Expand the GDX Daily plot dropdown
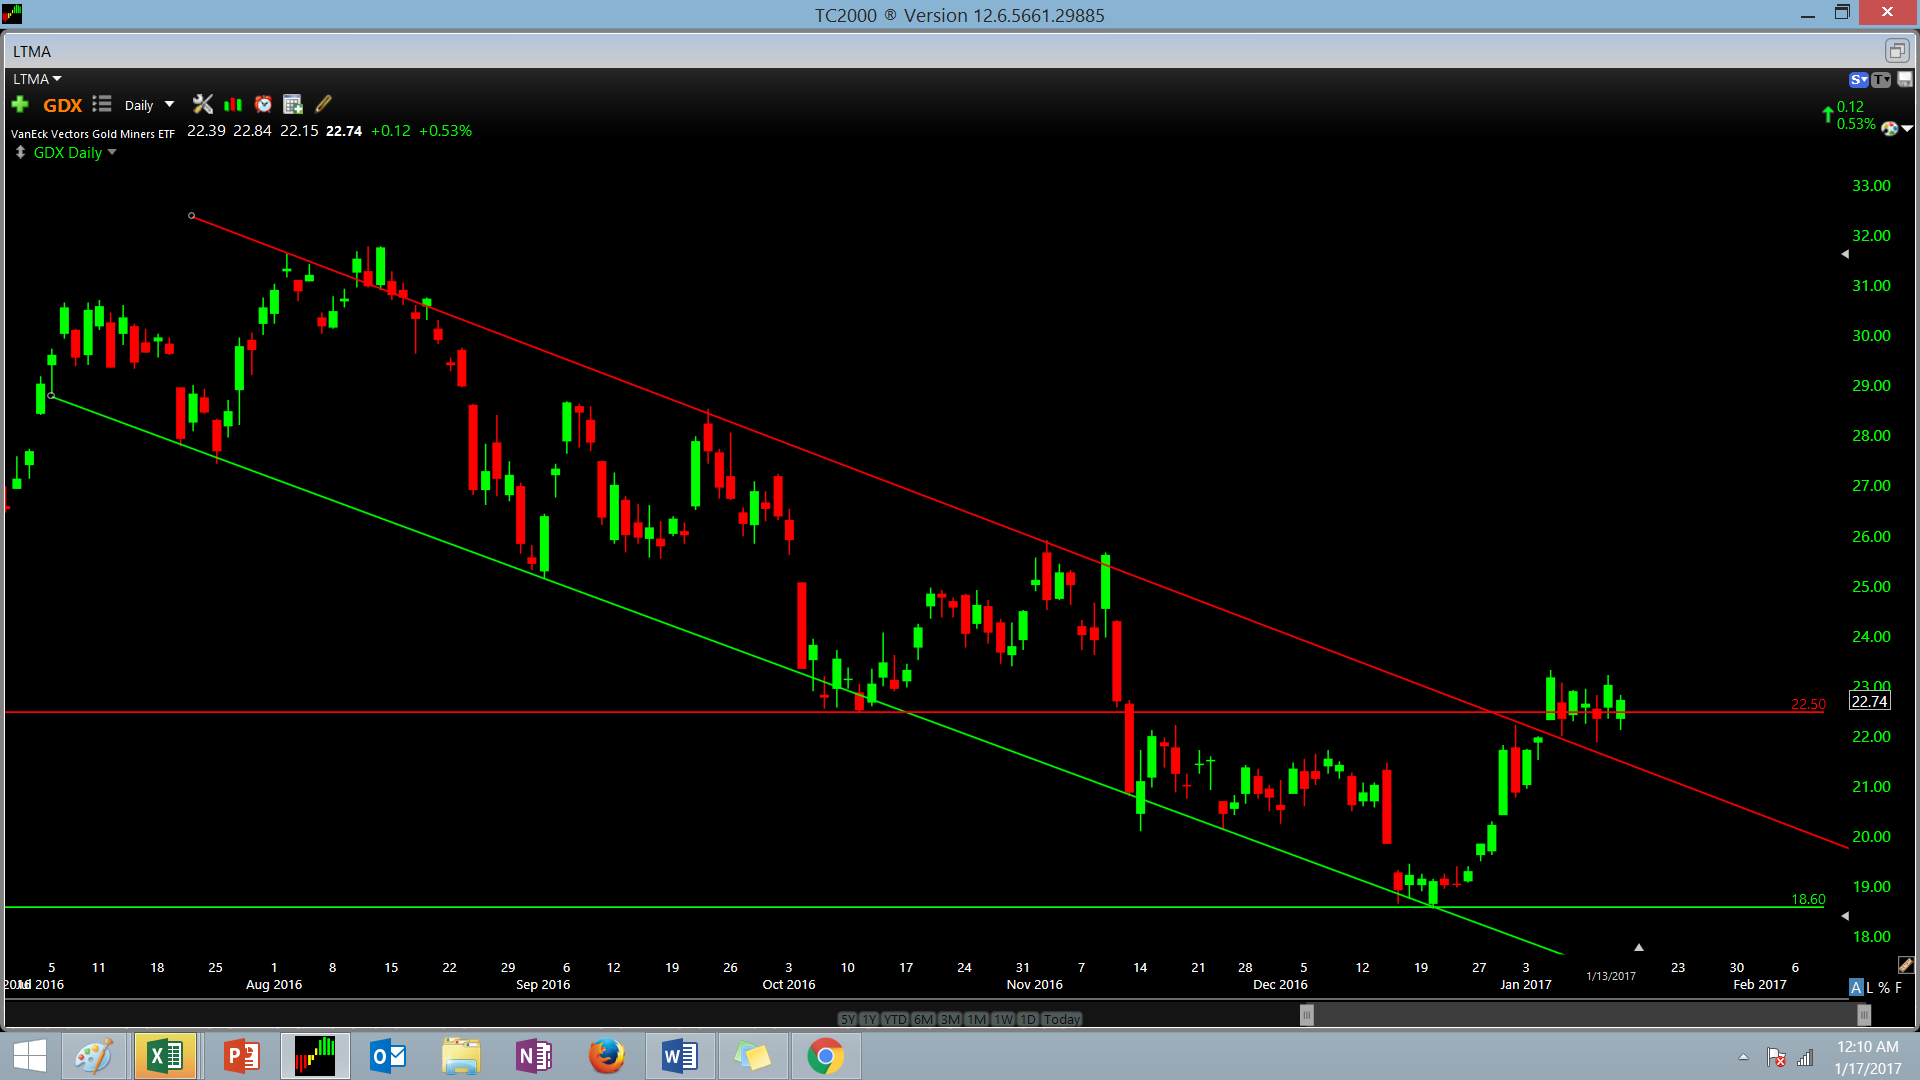1920x1080 pixels. (112, 152)
